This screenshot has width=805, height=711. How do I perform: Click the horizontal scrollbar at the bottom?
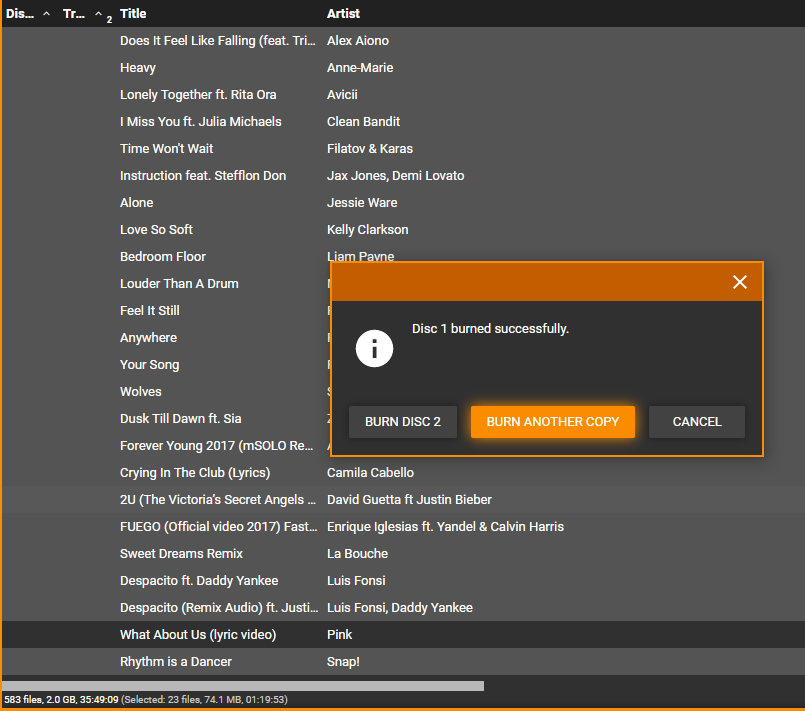[x=243, y=686]
